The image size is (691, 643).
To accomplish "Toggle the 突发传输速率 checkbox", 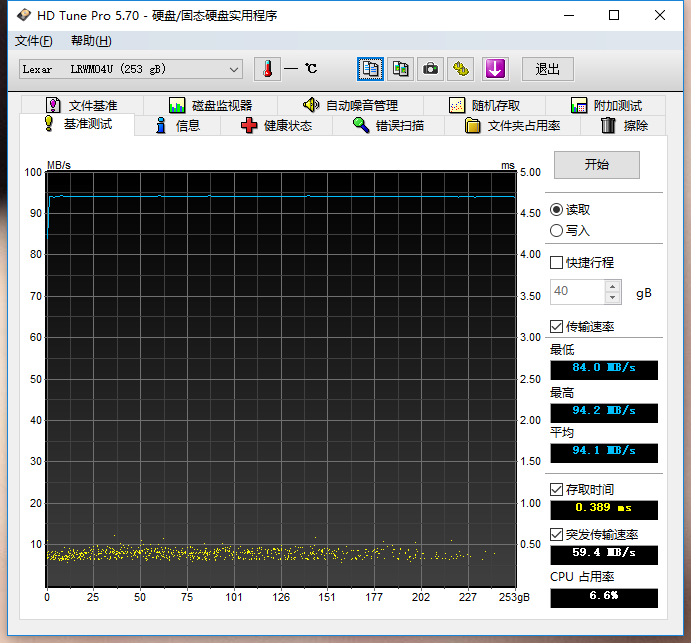I will [557, 535].
